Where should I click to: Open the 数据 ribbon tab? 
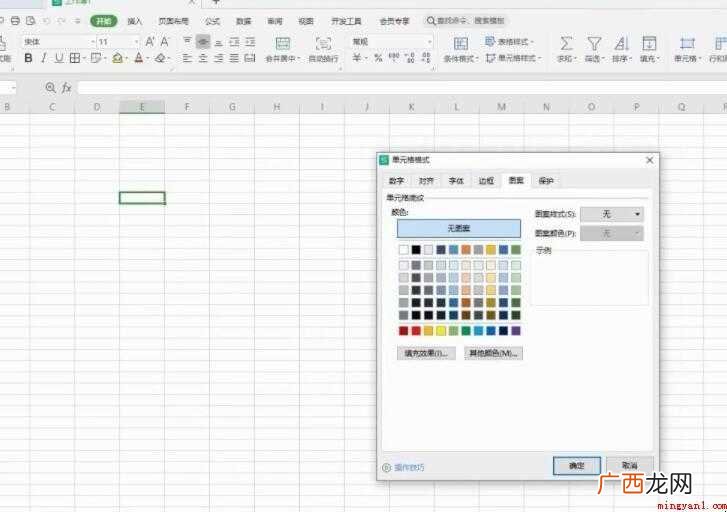tap(243, 21)
